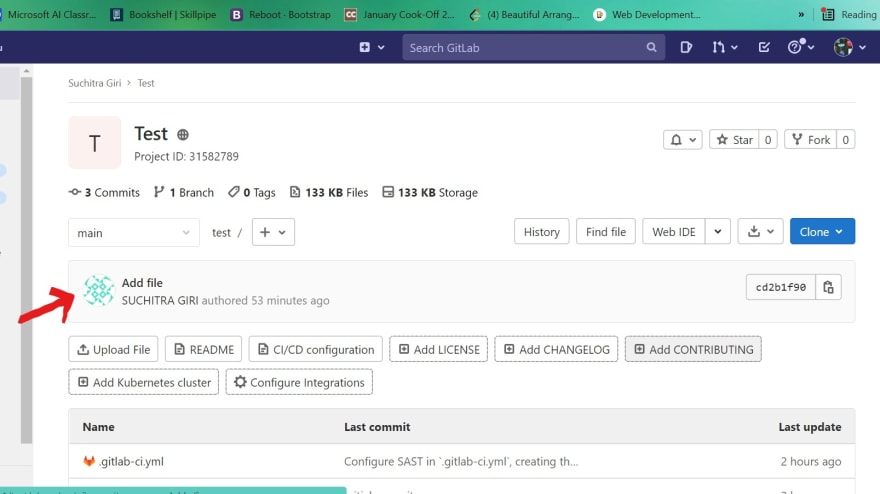
Task: View the star count 0
Action: tap(768, 140)
